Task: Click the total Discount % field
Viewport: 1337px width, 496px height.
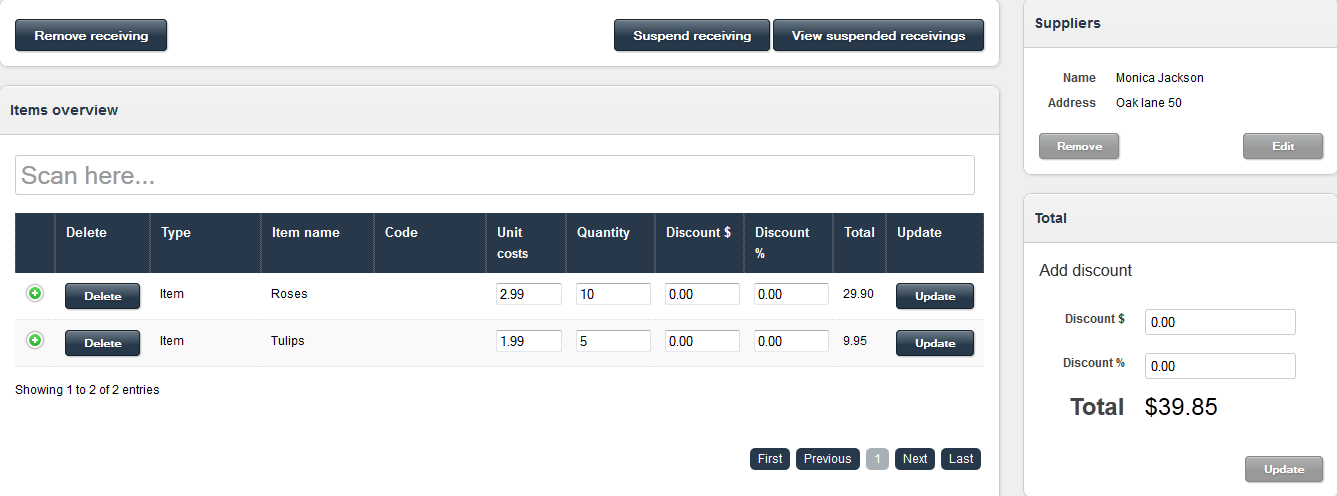Action: click(x=1219, y=366)
